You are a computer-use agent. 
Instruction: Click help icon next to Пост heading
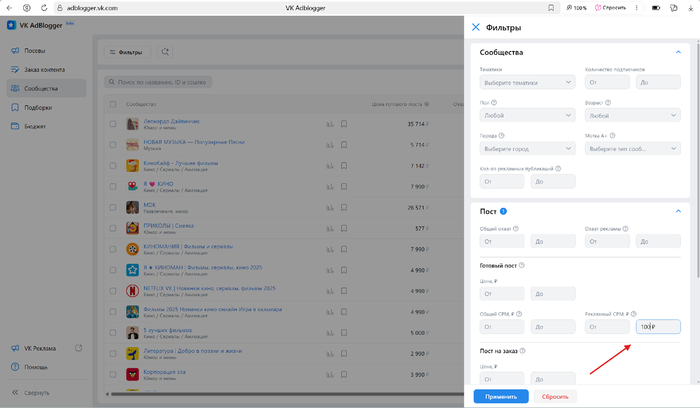503,211
